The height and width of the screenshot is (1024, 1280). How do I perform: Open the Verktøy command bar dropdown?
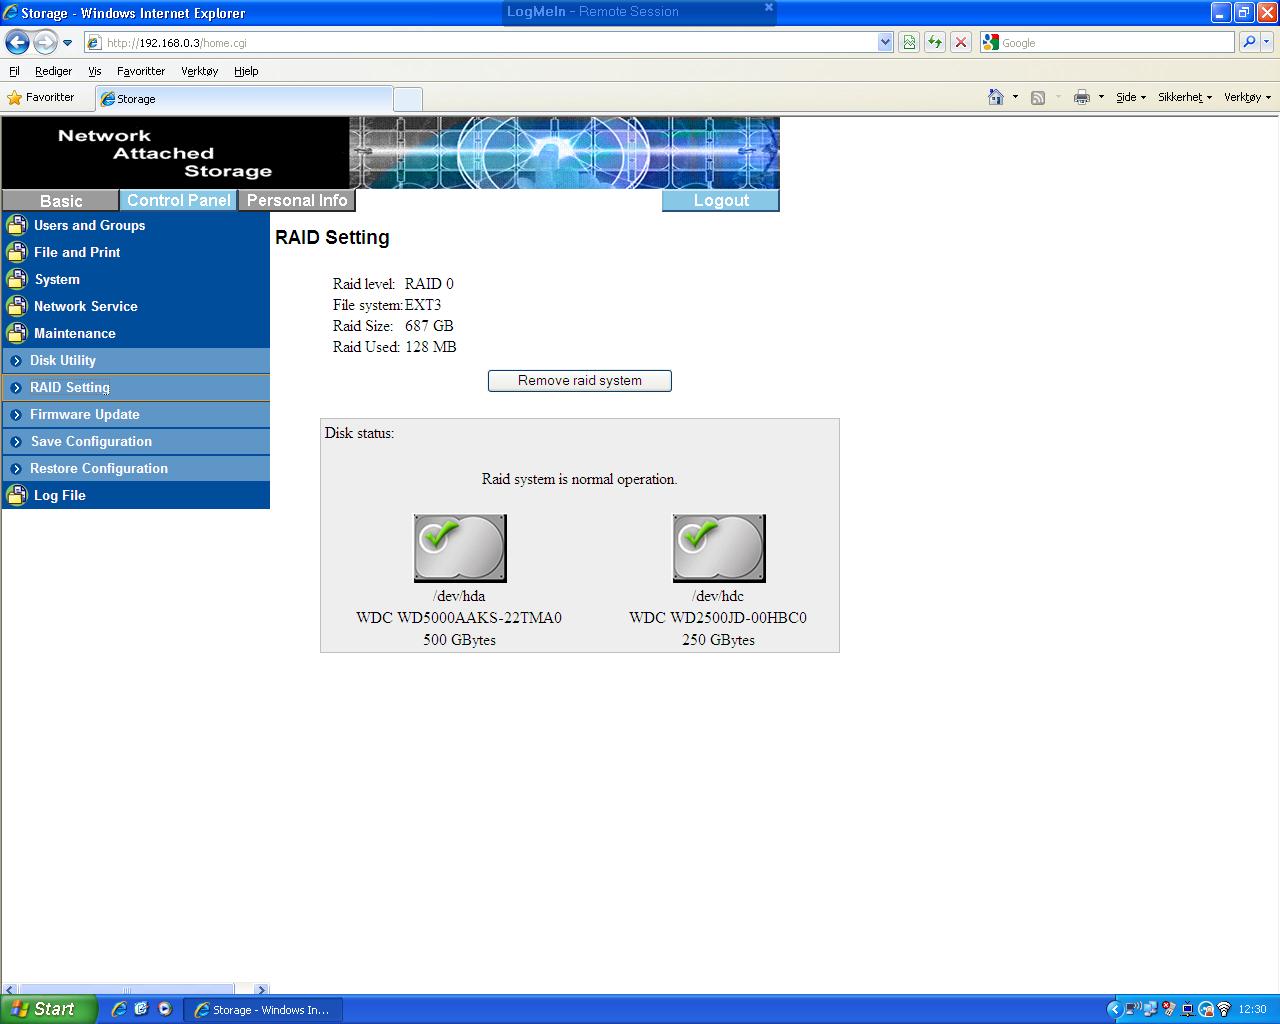(1247, 97)
